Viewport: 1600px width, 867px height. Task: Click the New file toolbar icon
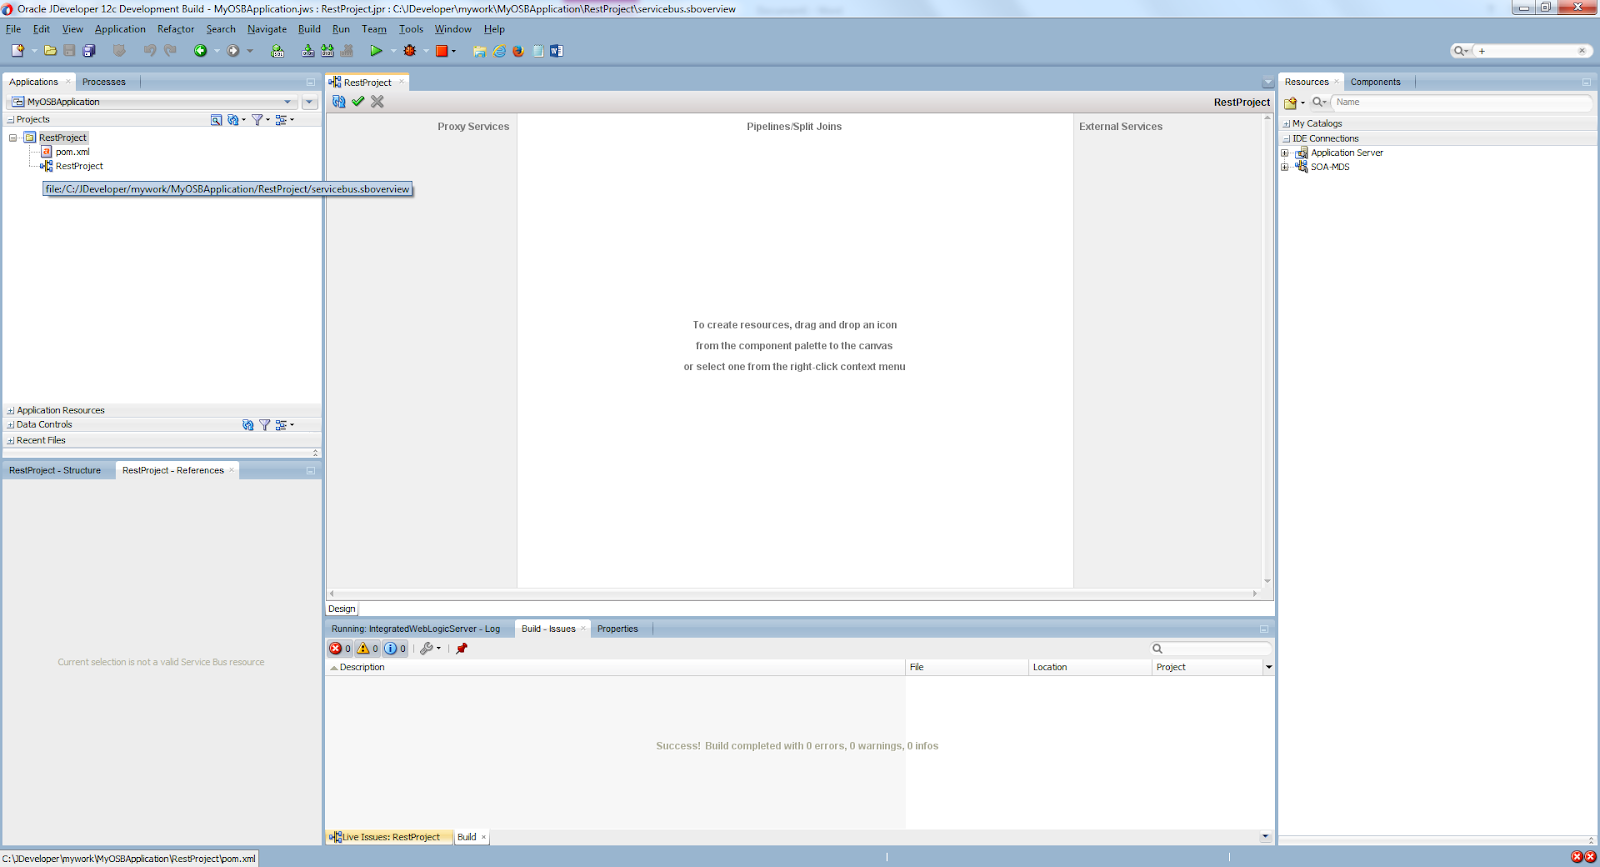(x=17, y=50)
